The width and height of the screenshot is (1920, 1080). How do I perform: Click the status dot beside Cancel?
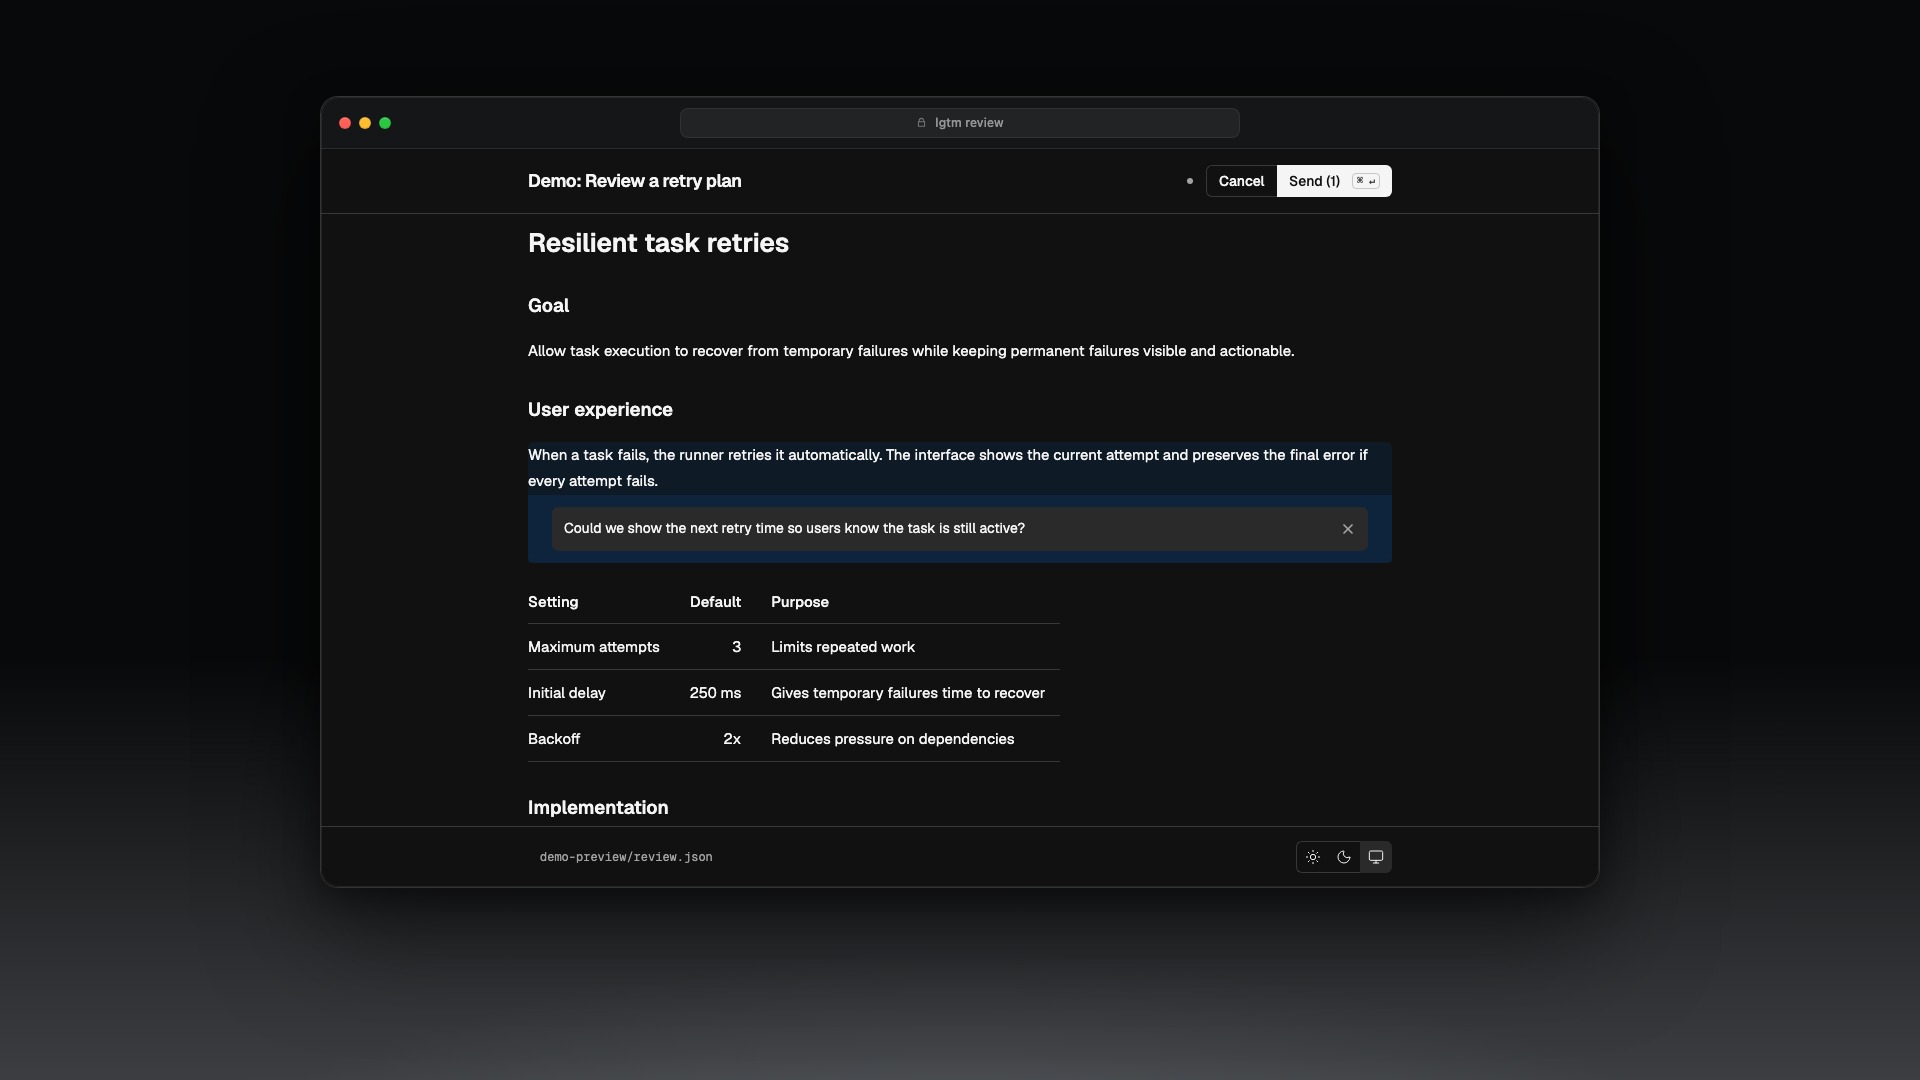[1190, 181]
